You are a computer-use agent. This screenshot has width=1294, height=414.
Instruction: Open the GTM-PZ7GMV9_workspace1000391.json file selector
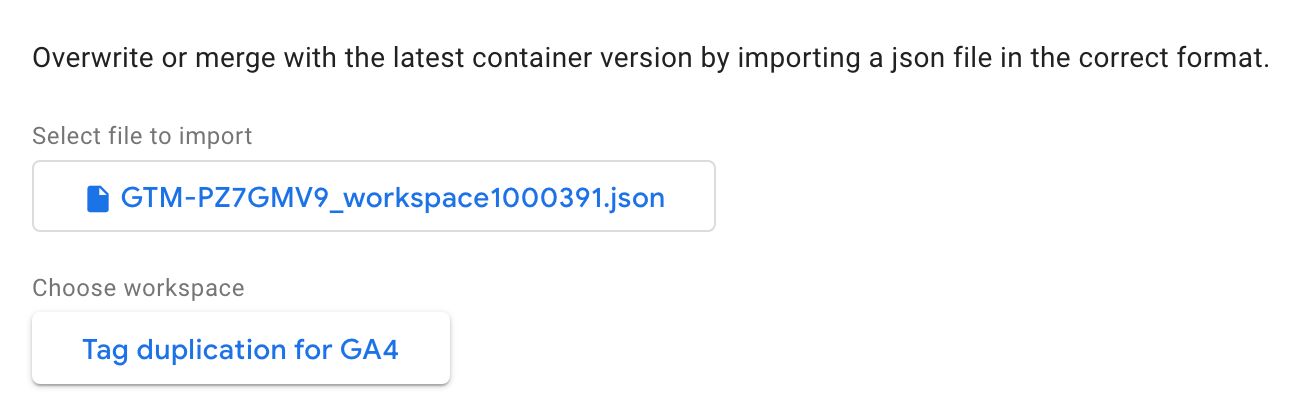pyautogui.click(x=374, y=196)
